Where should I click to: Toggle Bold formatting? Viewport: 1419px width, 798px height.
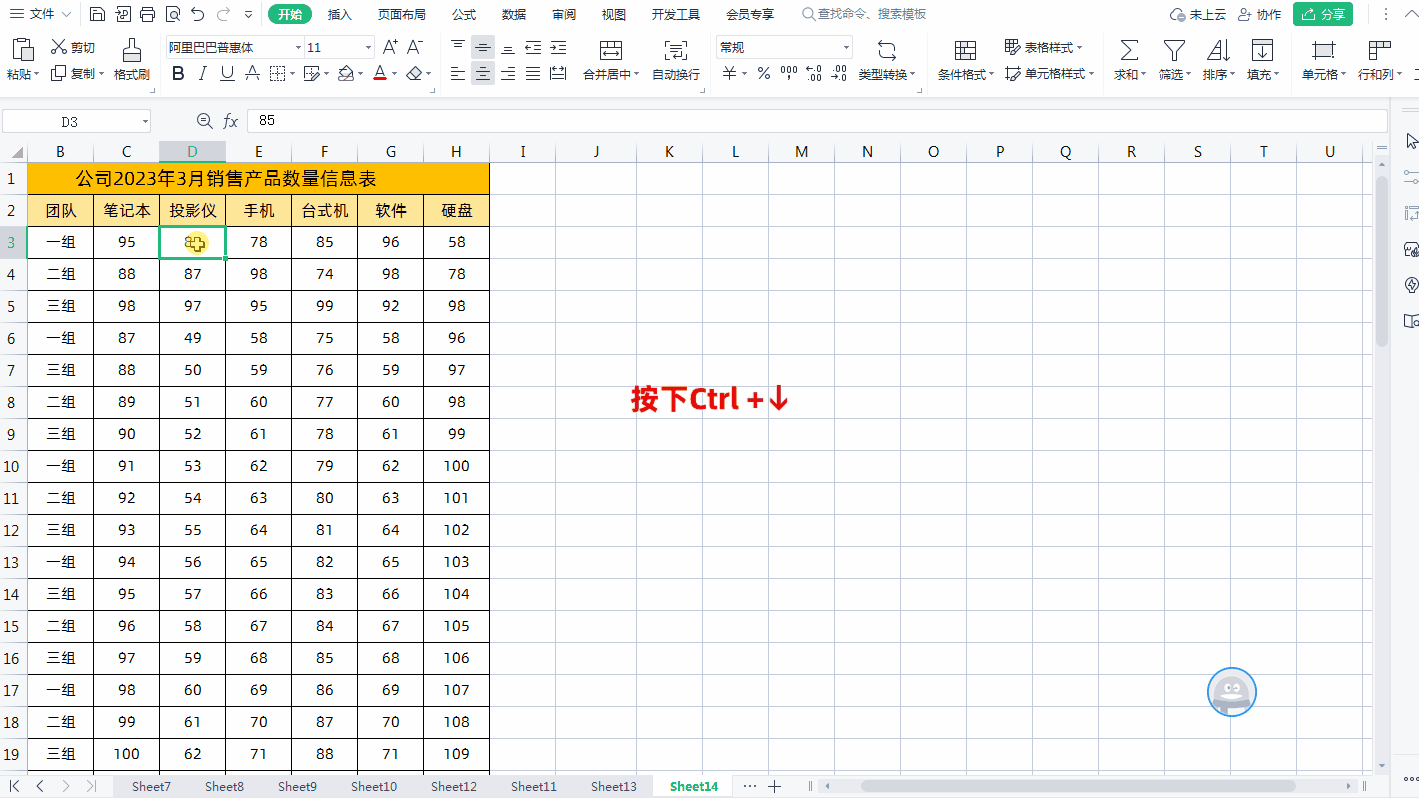tap(178, 73)
